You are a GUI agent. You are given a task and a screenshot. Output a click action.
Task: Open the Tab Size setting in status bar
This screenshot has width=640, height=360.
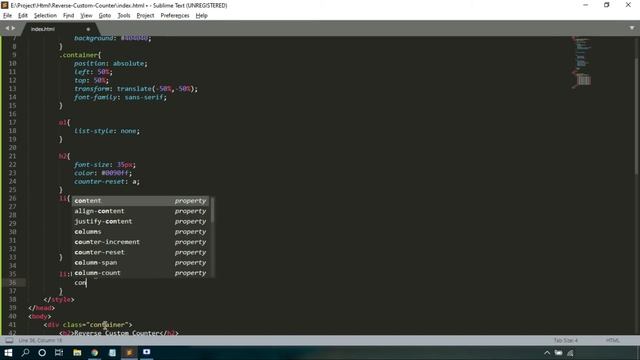(565, 340)
